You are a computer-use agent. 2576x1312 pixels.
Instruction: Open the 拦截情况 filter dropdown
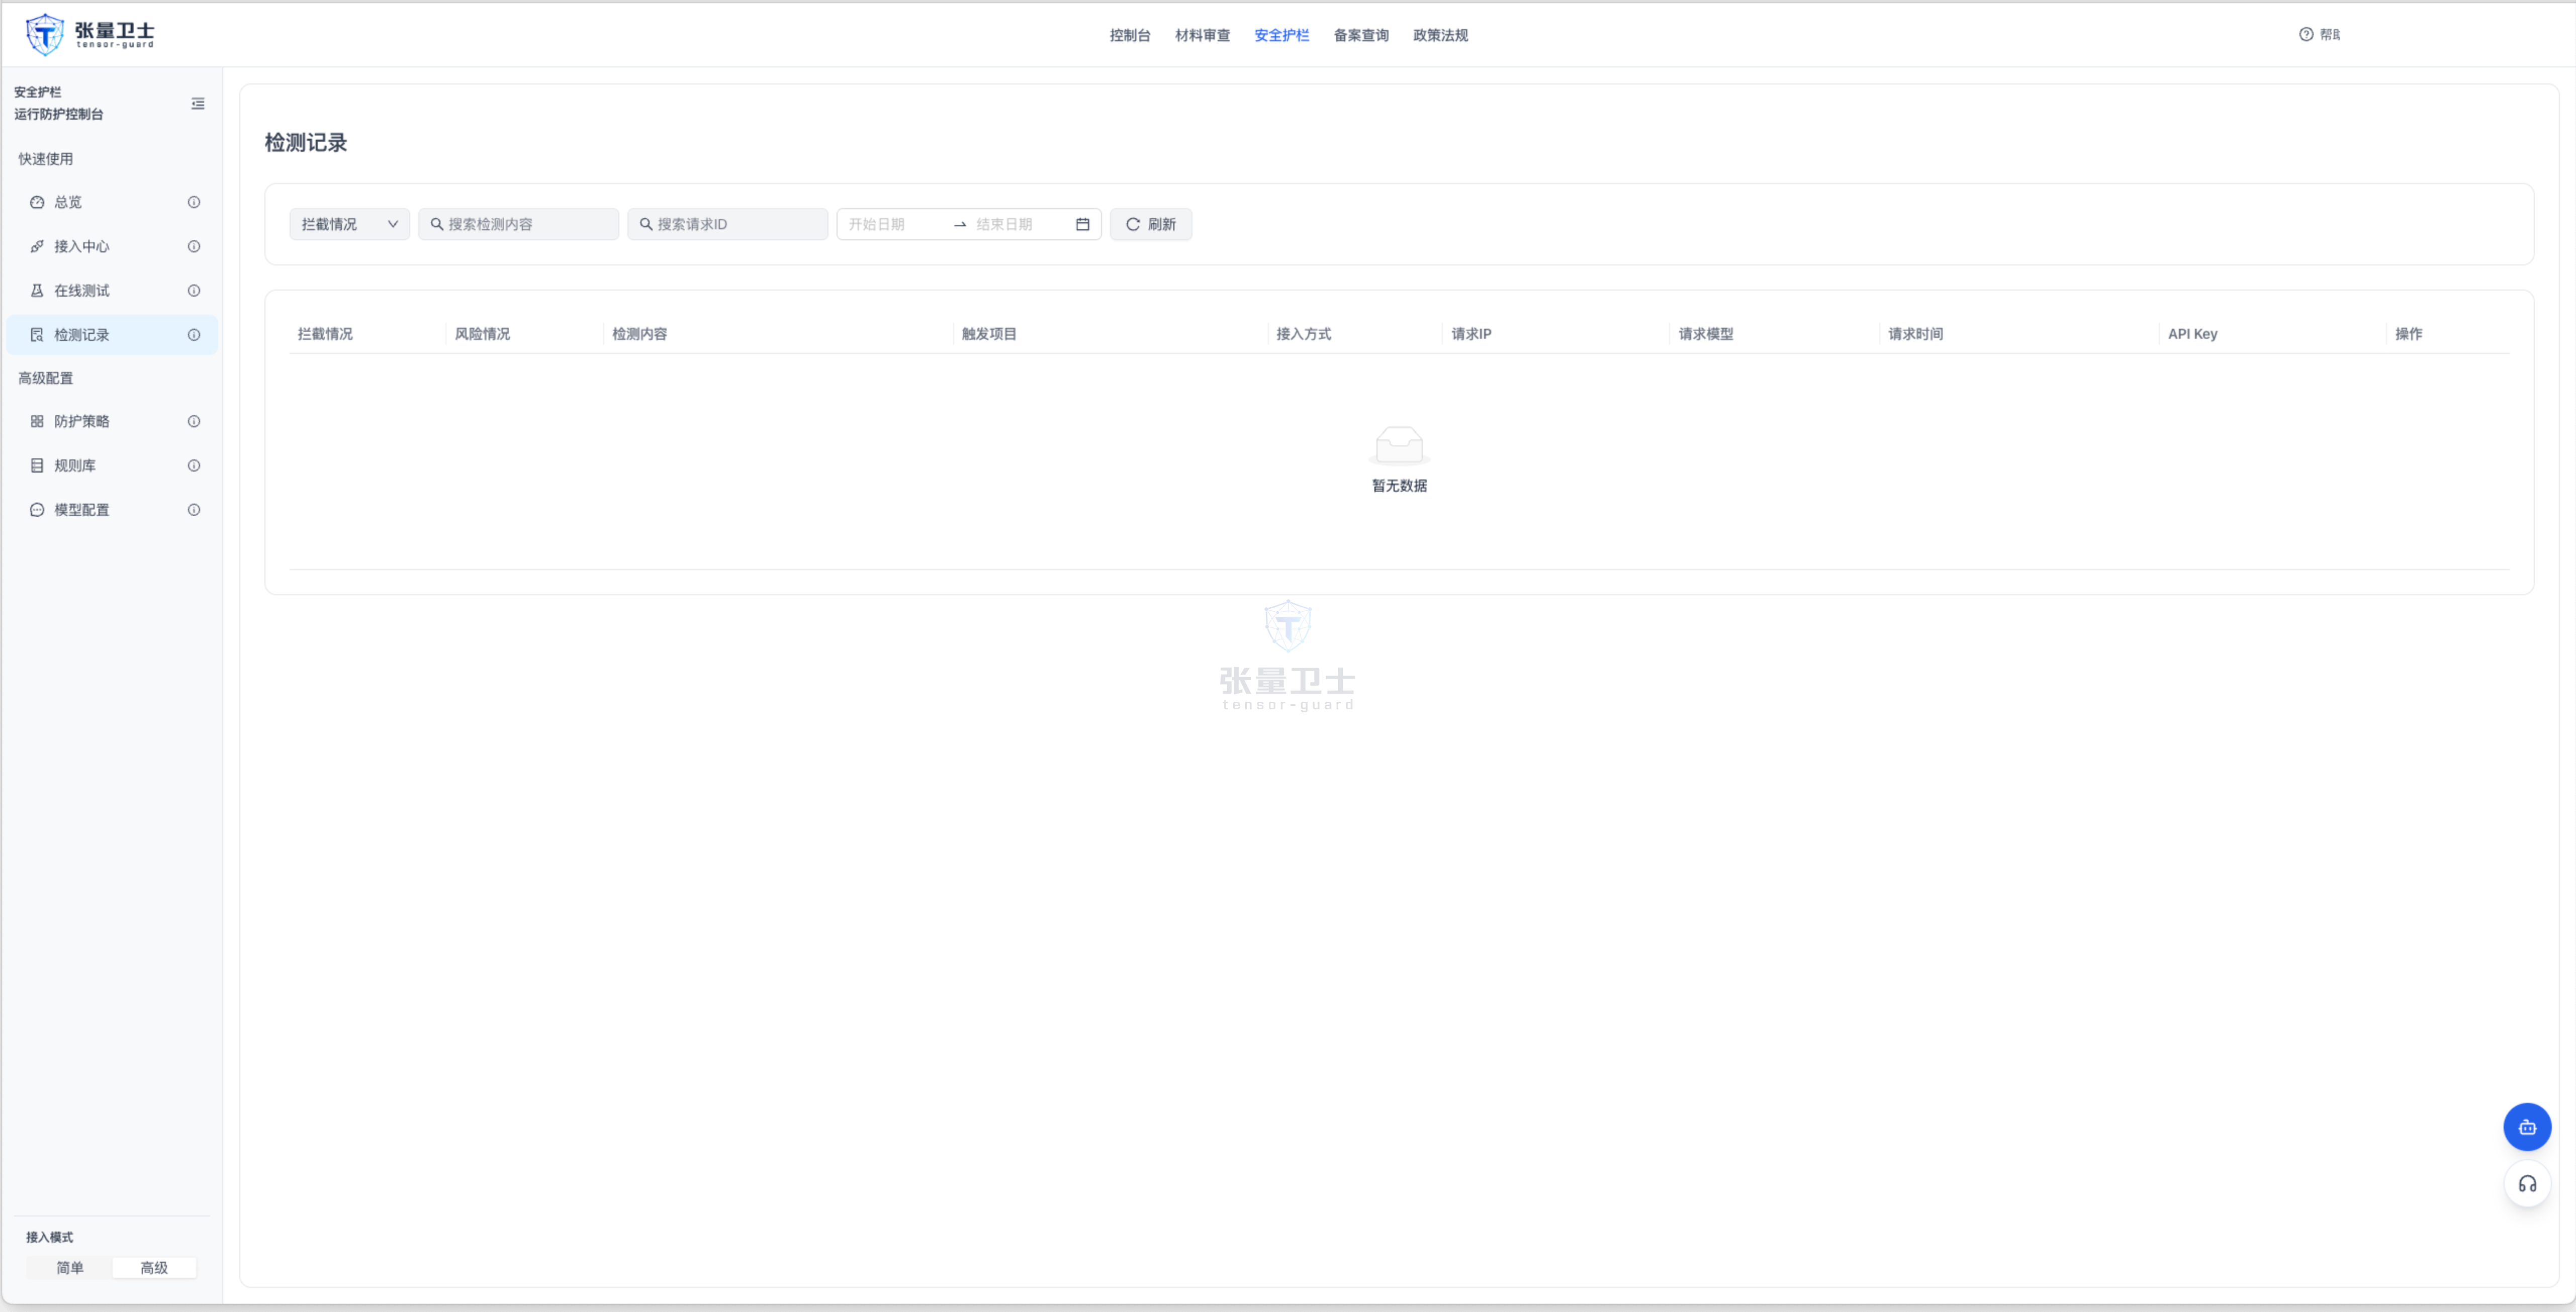point(349,224)
